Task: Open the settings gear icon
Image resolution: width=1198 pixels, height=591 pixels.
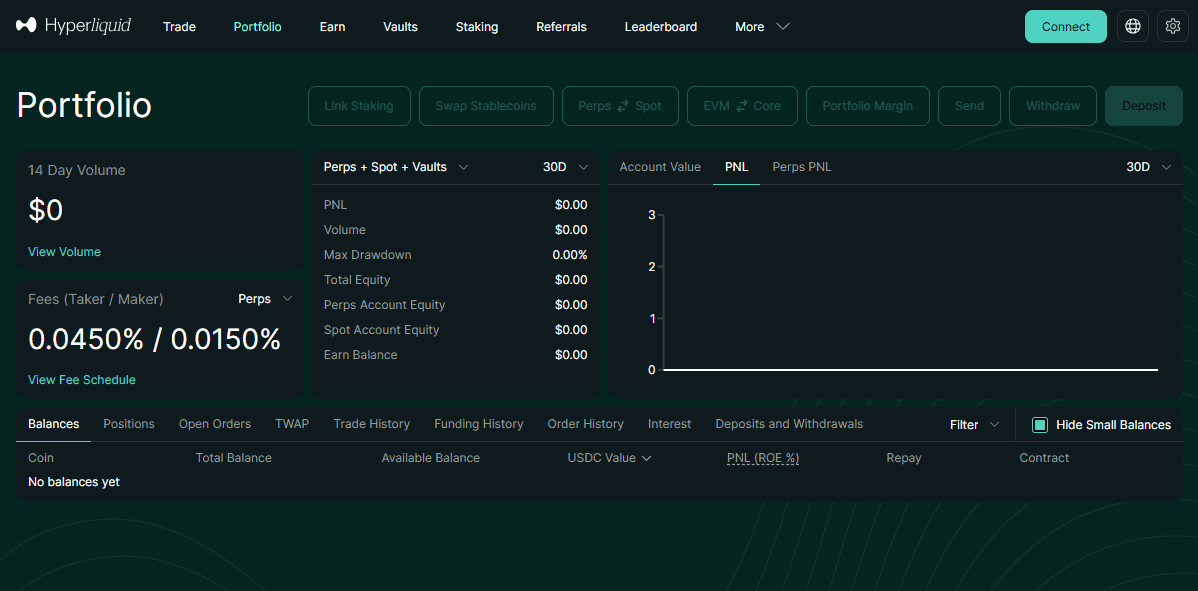Action: (1173, 27)
